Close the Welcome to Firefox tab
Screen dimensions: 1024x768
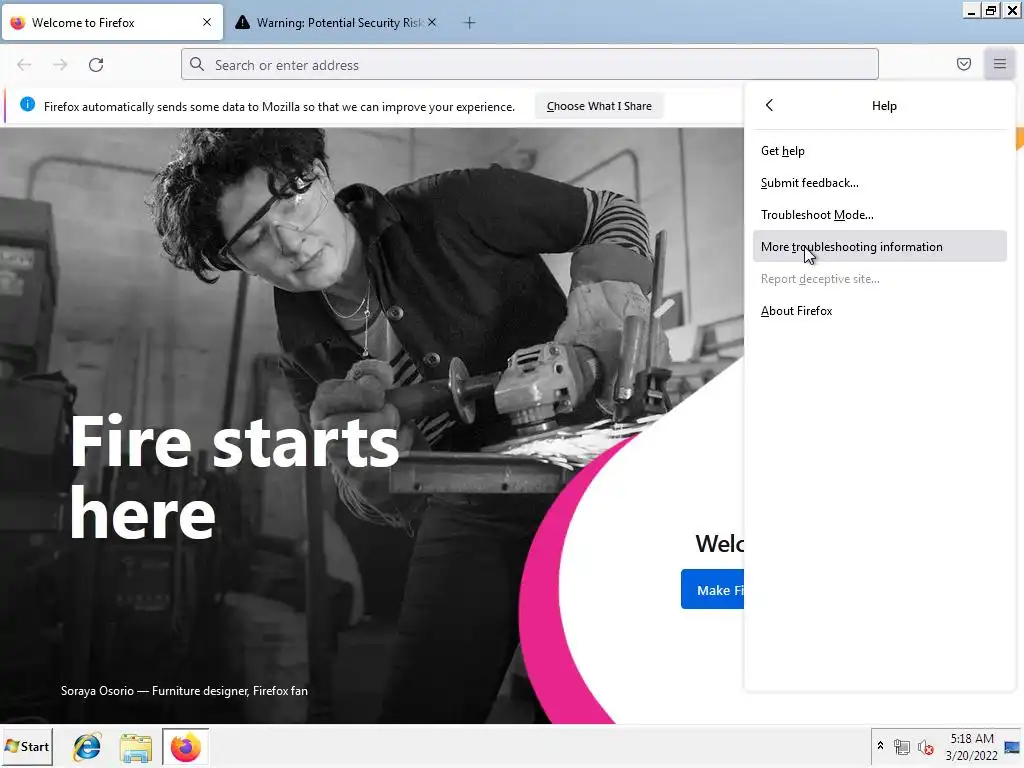[207, 22]
